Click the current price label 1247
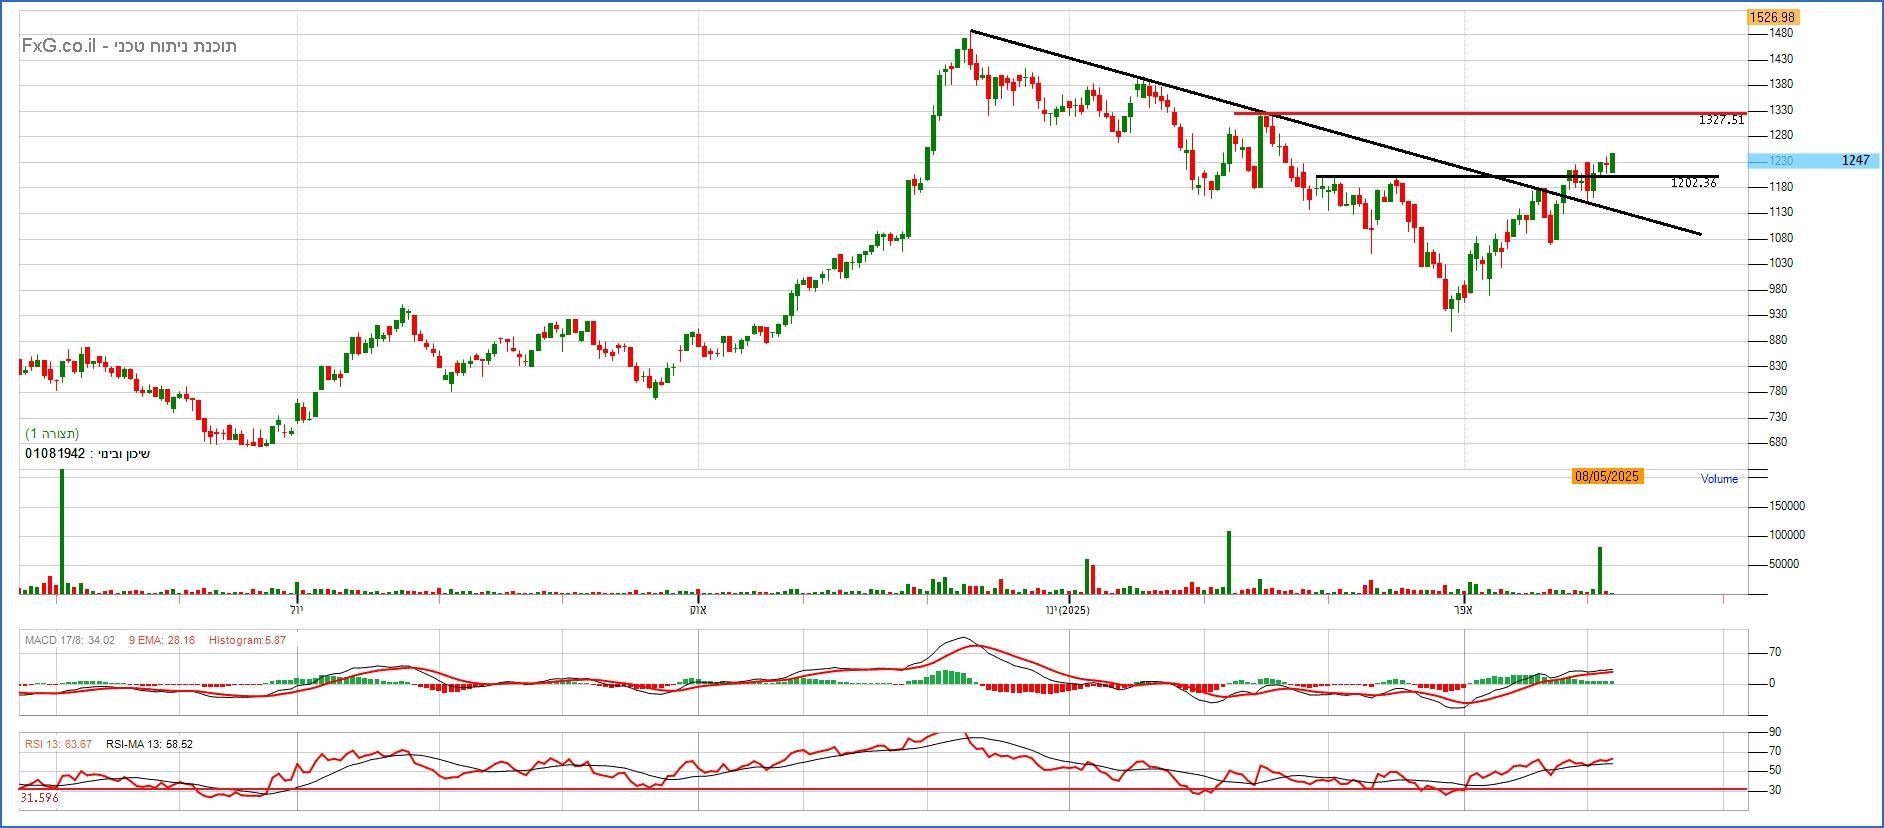Viewport: 1884px width, 828px height. pos(1855,161)
